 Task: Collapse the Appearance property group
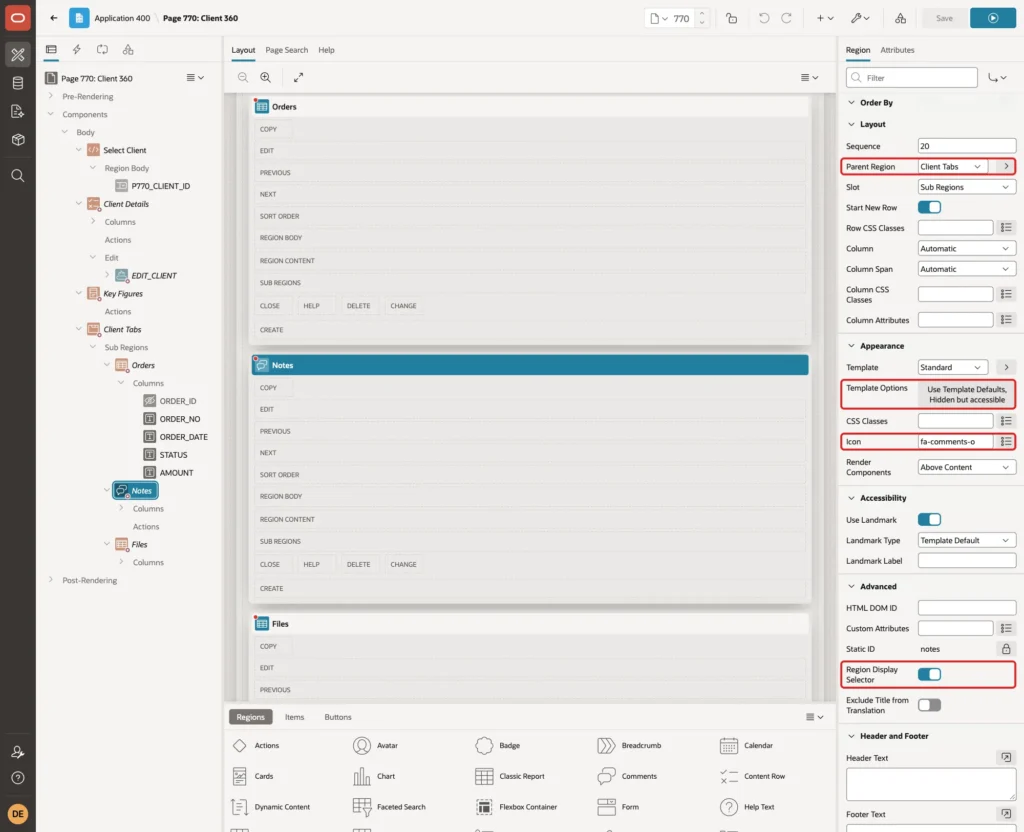tap(851, 346)
